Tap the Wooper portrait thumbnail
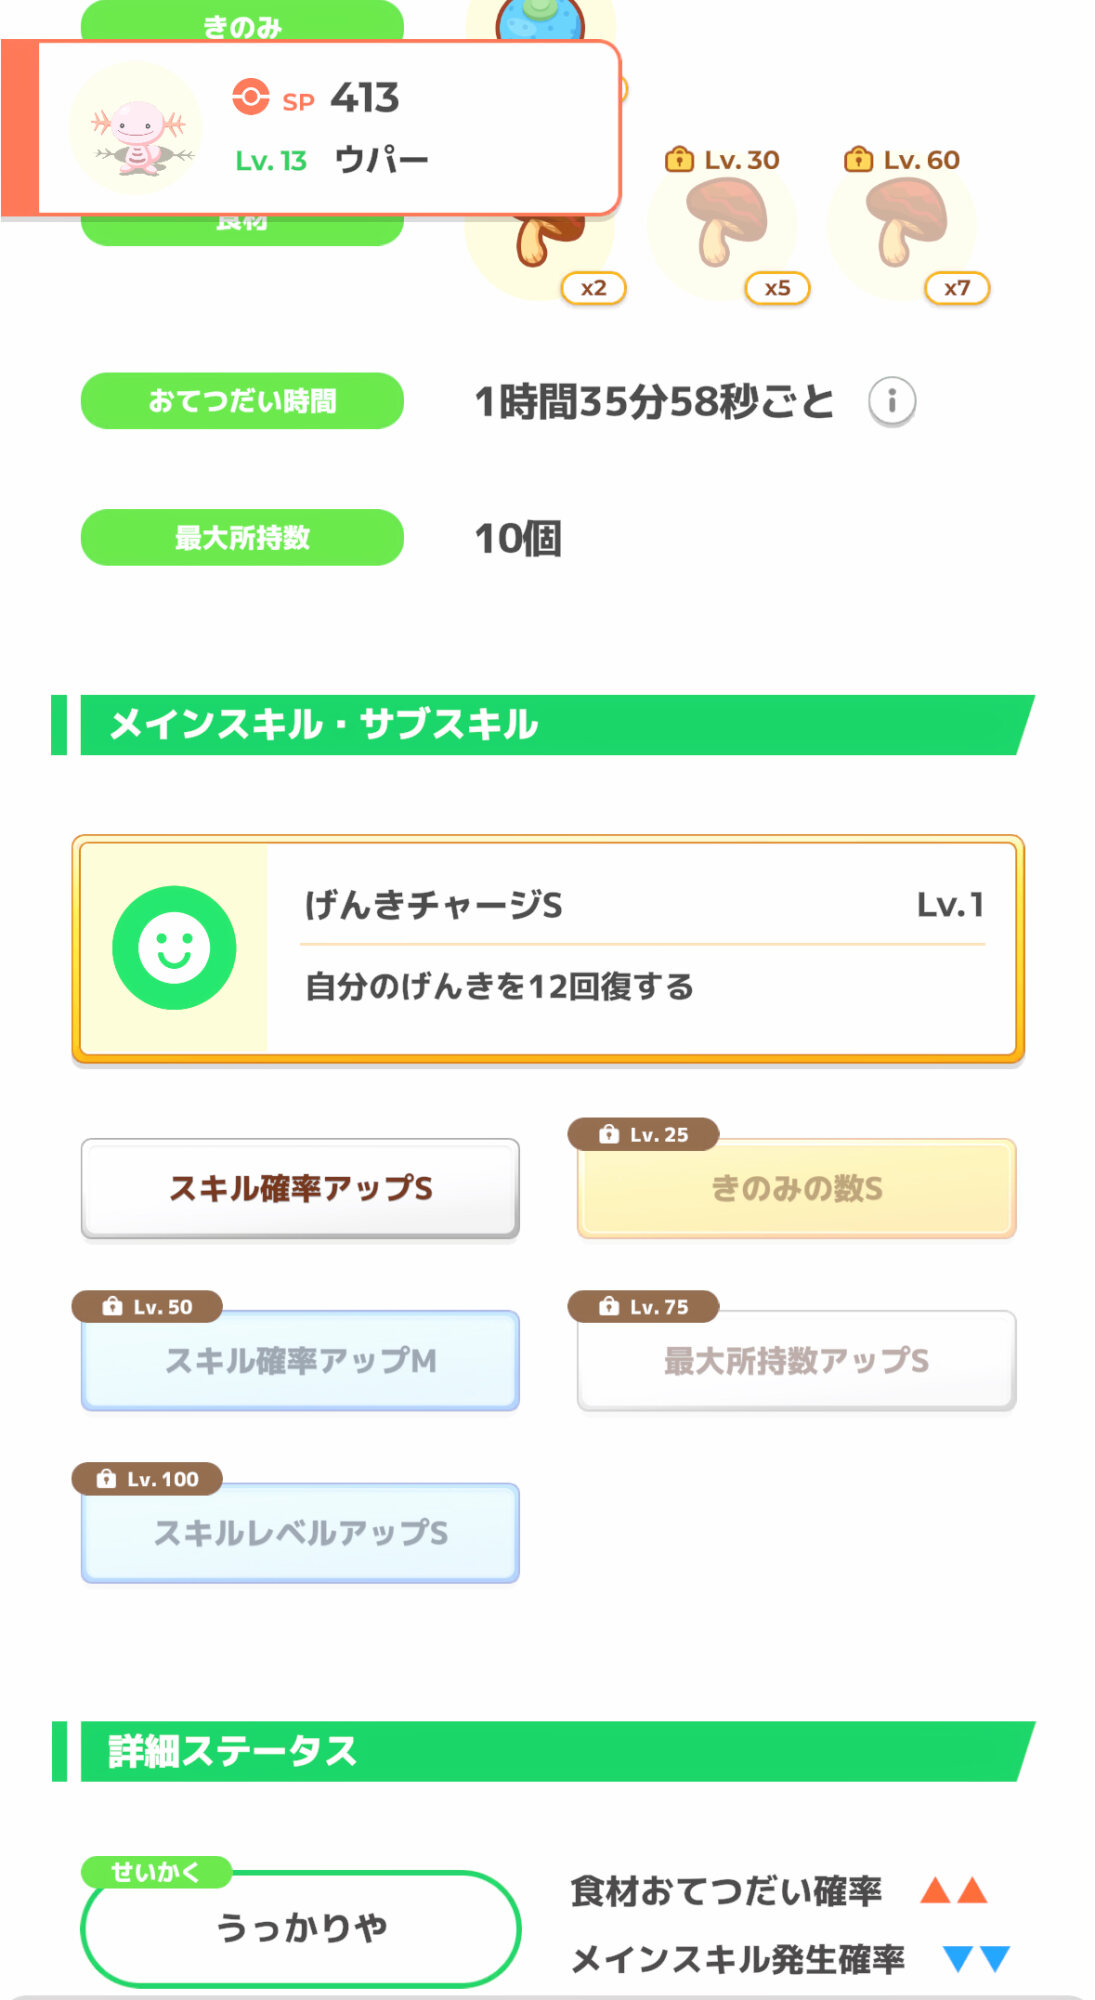This screenshot has height=2000, width=1095. [x=137, y=129]
